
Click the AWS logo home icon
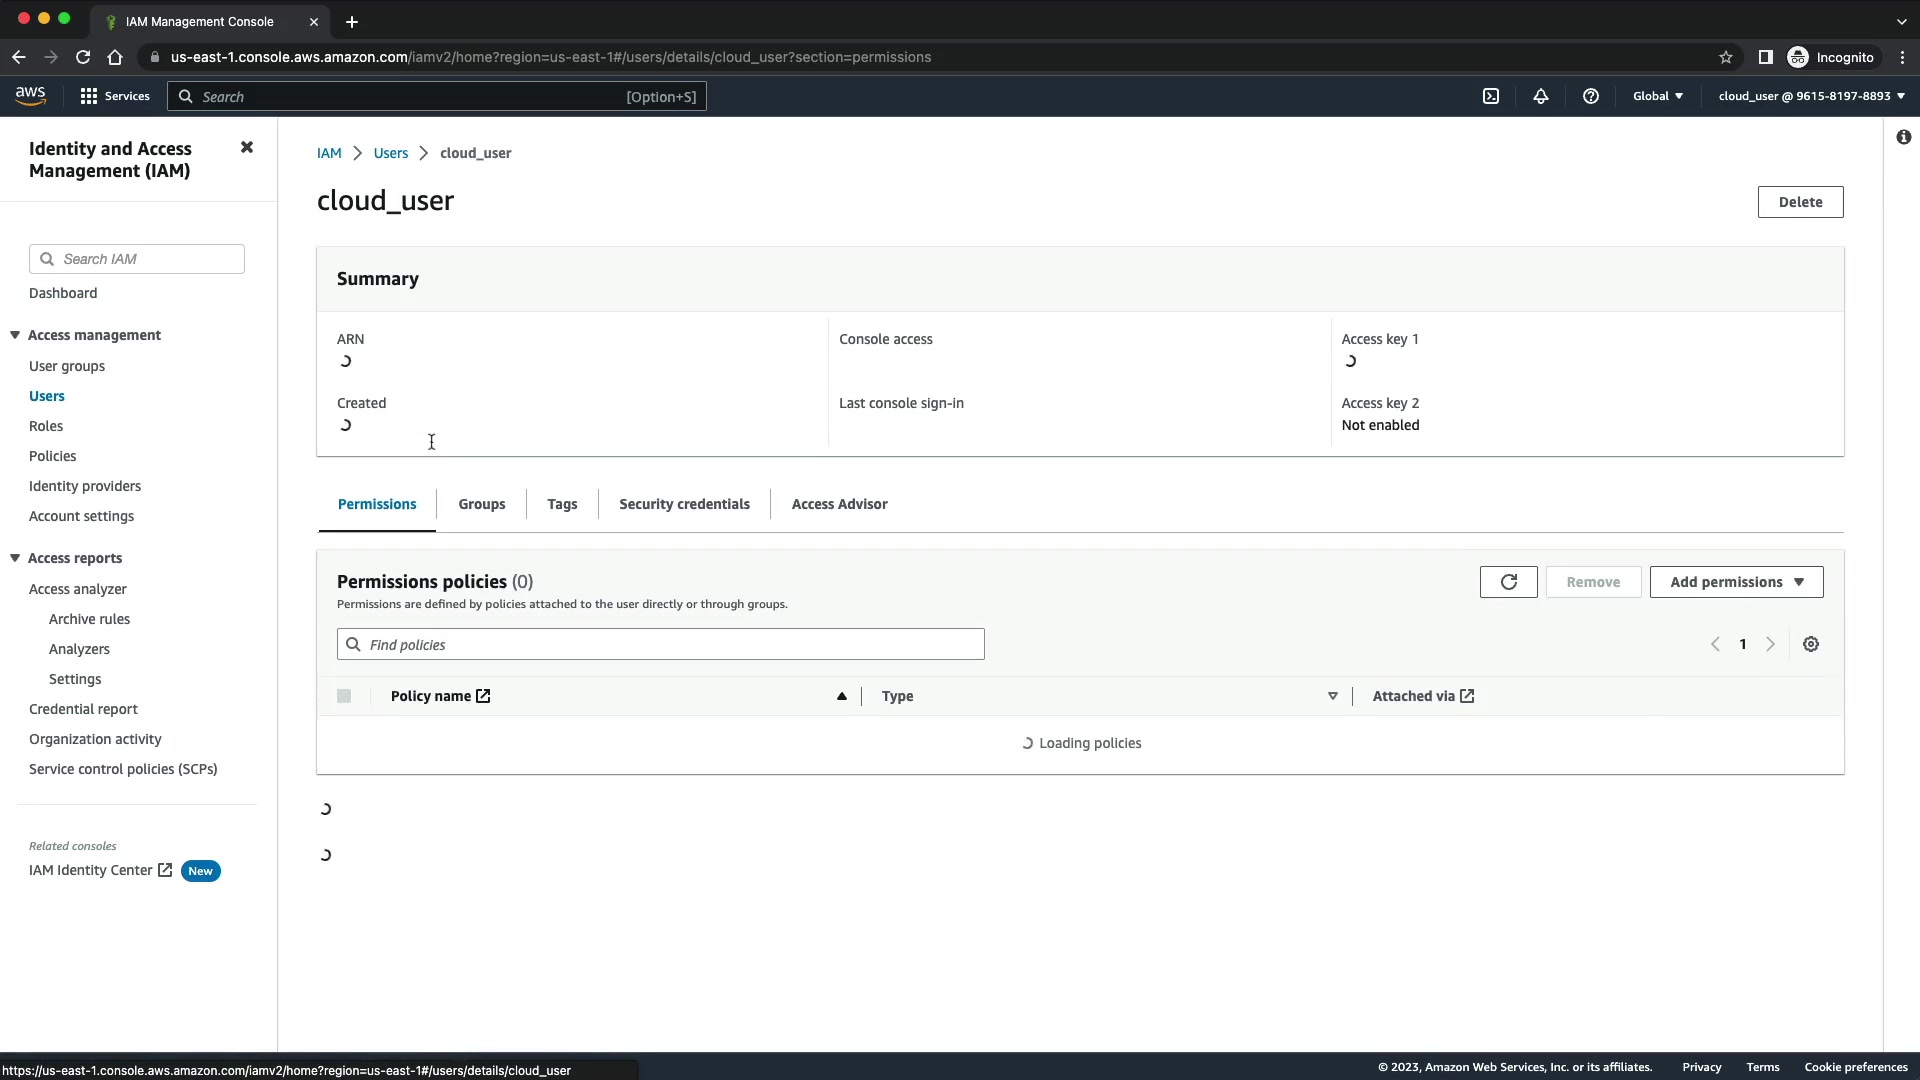point(30,95)
